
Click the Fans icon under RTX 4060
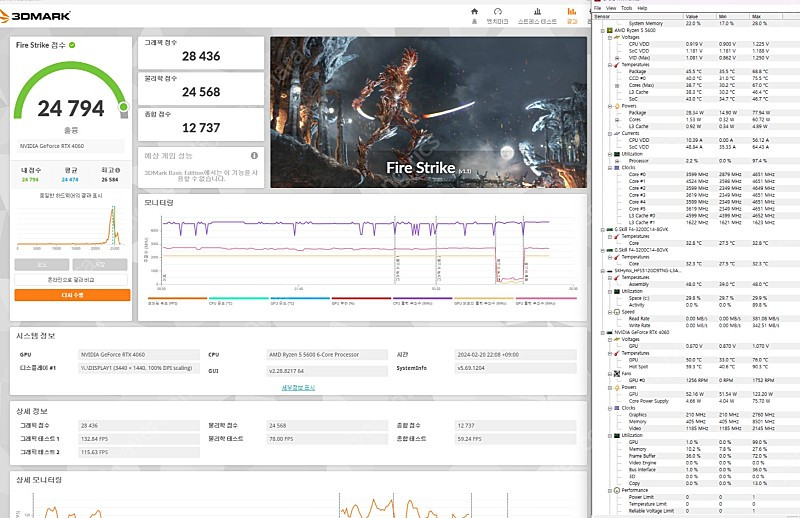coord(616,374)
